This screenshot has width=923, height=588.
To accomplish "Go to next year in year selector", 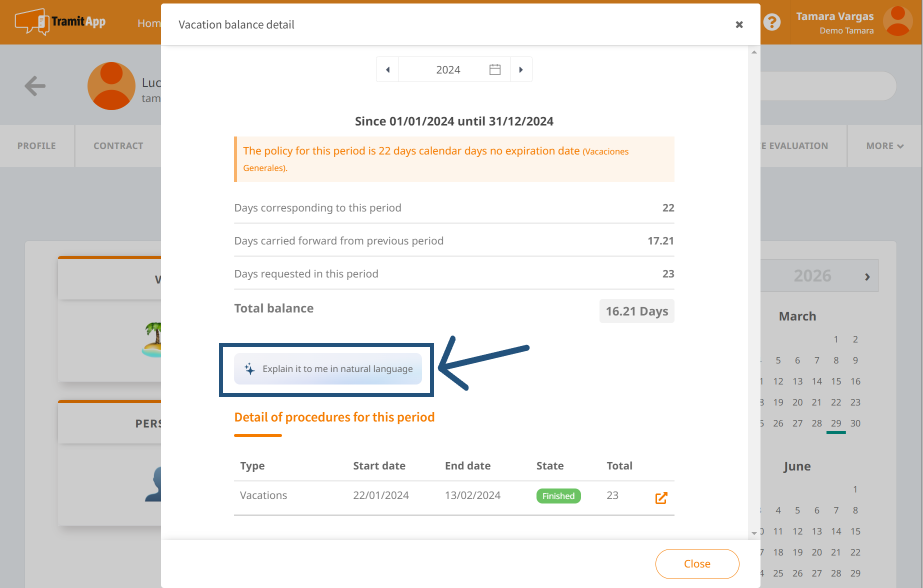I will point(521,70).
